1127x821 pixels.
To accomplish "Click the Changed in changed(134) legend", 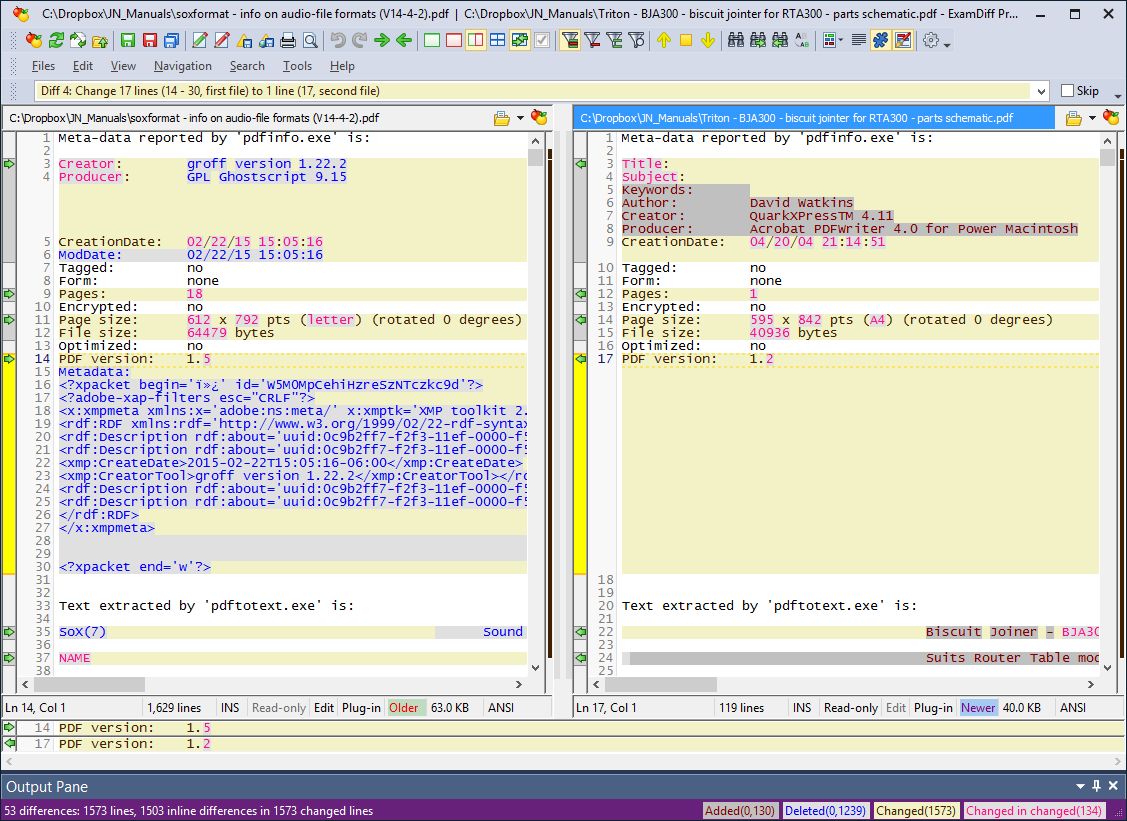I will pyautogui.click(x=1034, y=810).
